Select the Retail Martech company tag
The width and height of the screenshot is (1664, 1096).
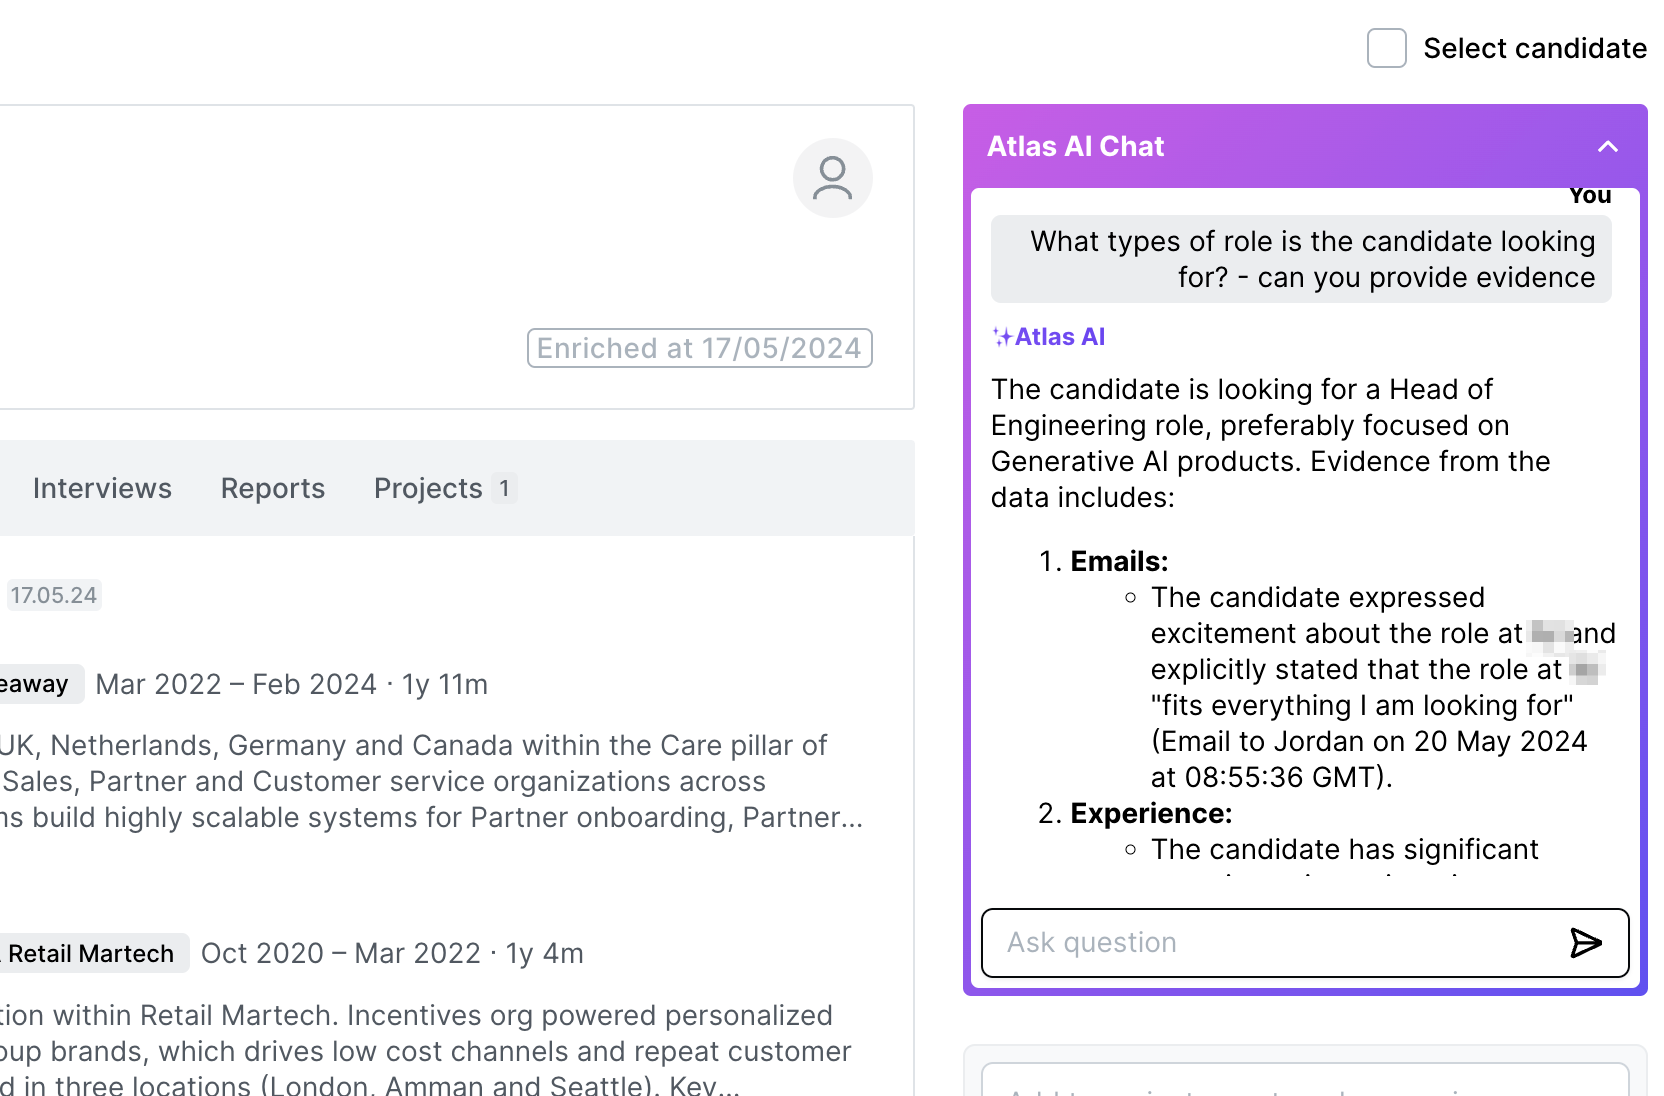90,954
